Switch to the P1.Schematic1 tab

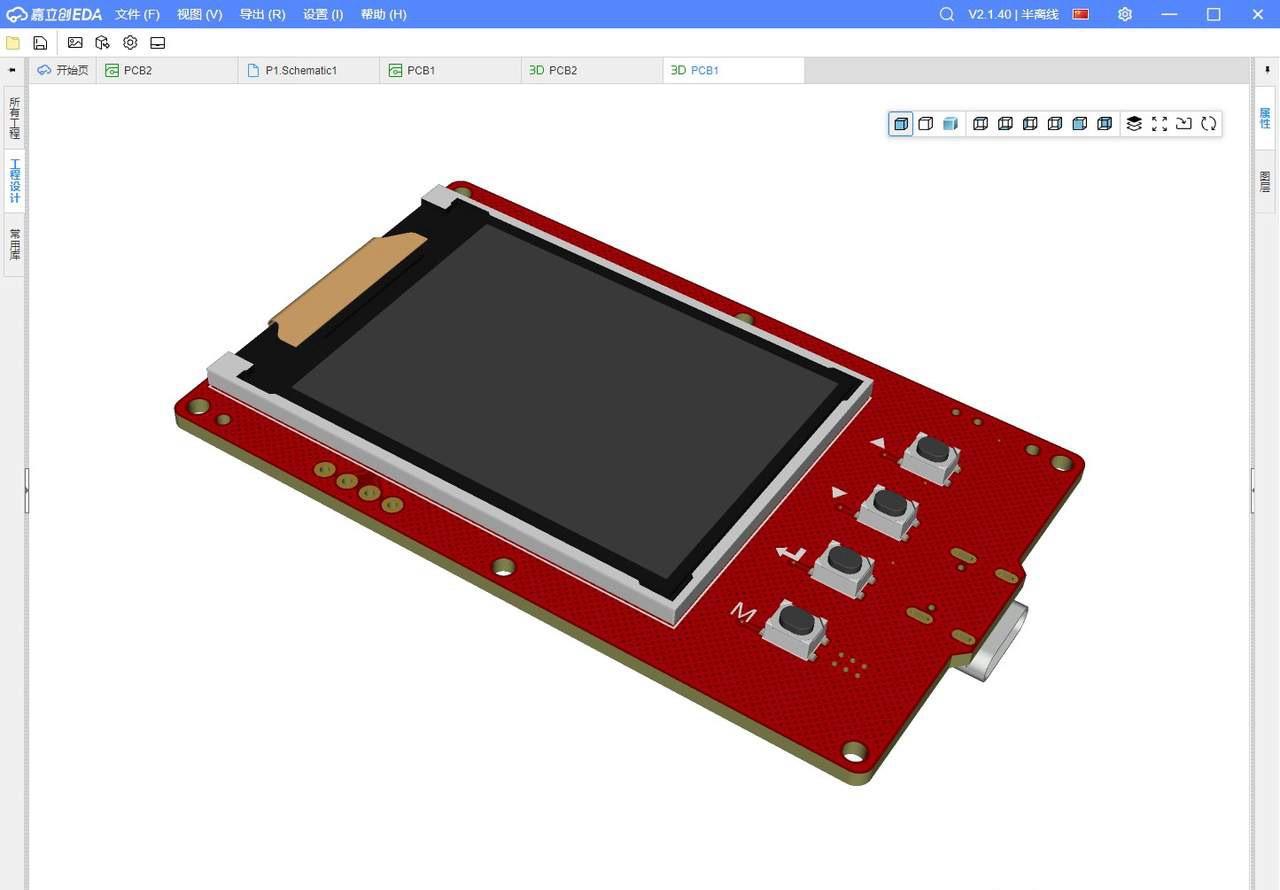coord(300,71)
